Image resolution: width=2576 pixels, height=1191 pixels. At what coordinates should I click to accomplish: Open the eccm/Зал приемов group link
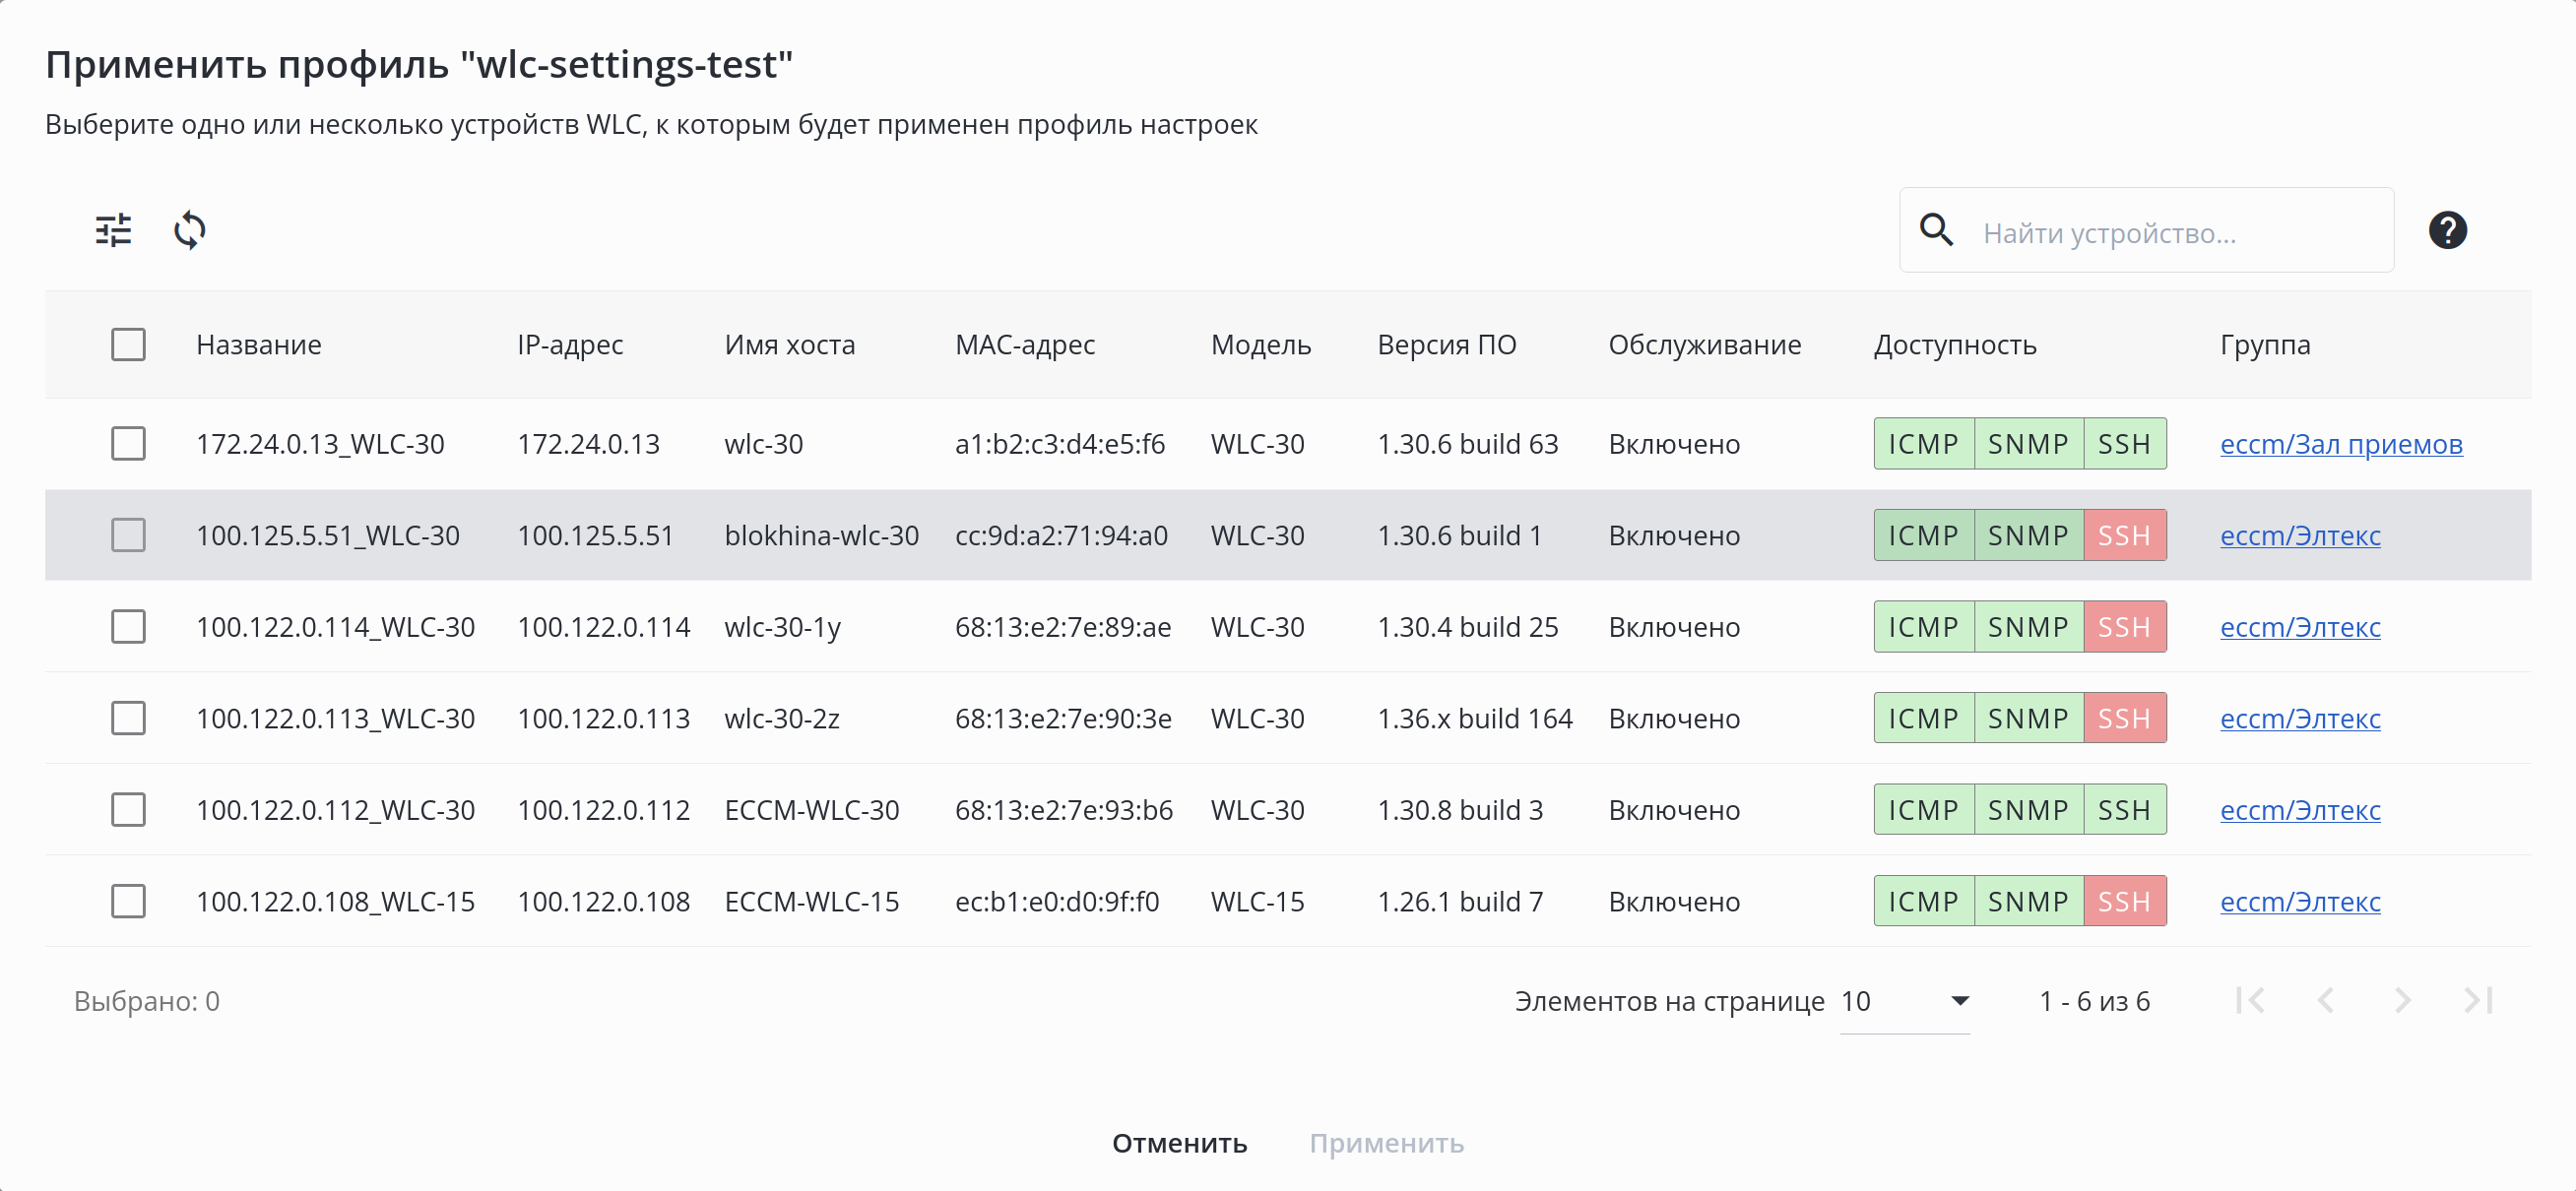2340,444
